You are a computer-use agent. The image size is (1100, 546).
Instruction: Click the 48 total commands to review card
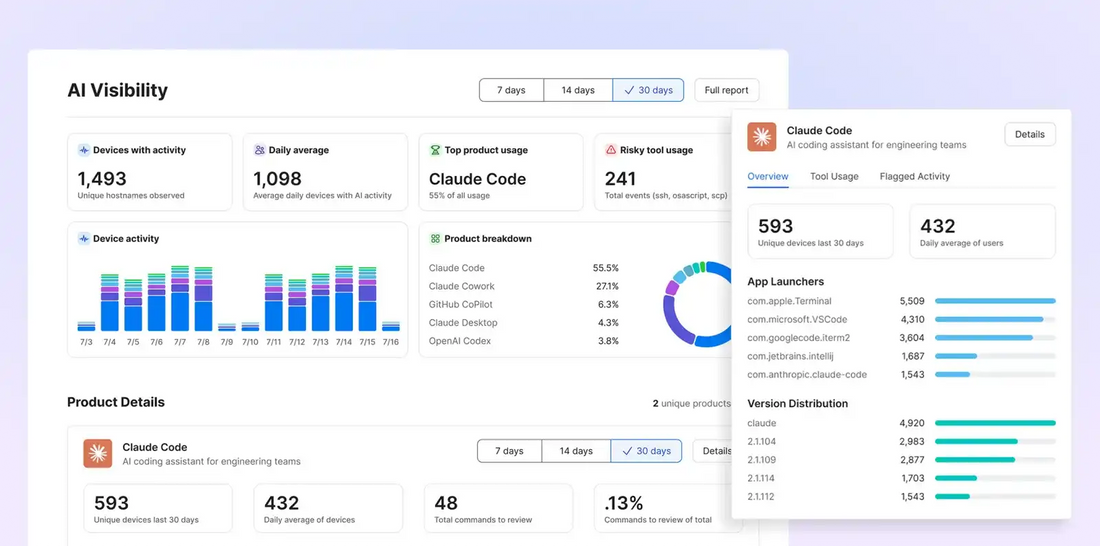(x=498, y=508)
